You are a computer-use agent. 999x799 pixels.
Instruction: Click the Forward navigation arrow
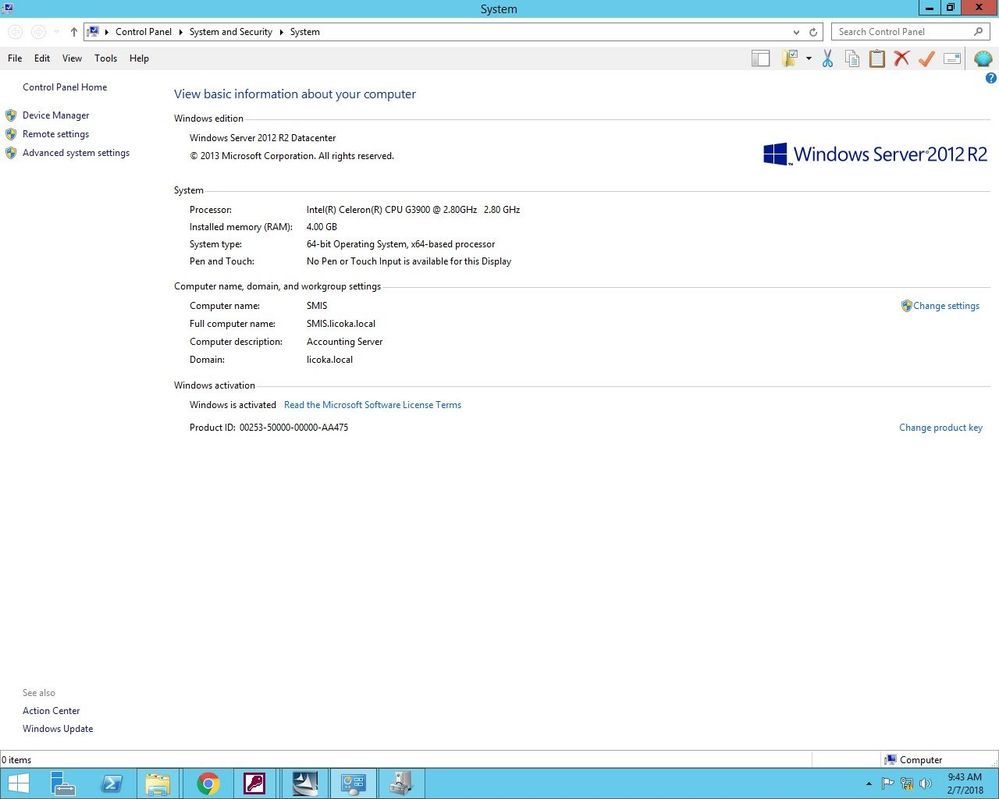38,32
